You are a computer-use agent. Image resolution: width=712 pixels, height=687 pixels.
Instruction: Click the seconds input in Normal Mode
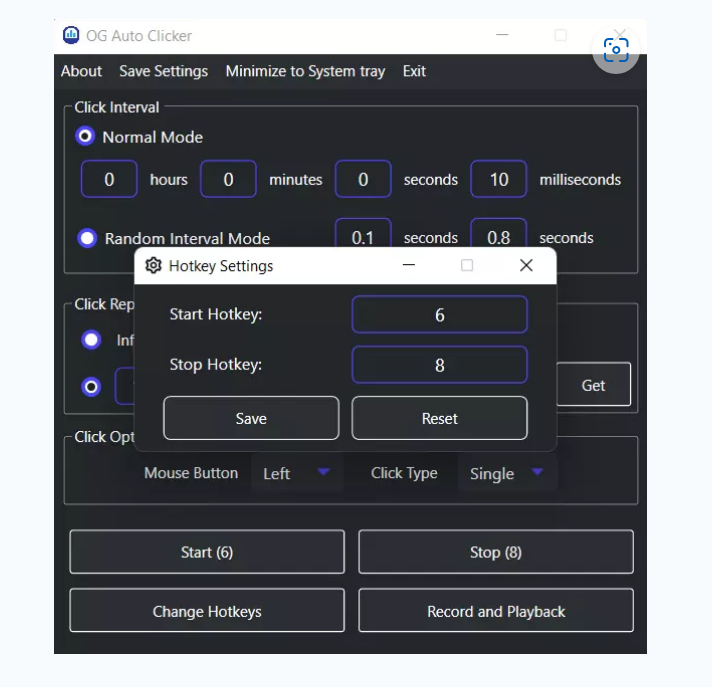(x=363, y=179)
